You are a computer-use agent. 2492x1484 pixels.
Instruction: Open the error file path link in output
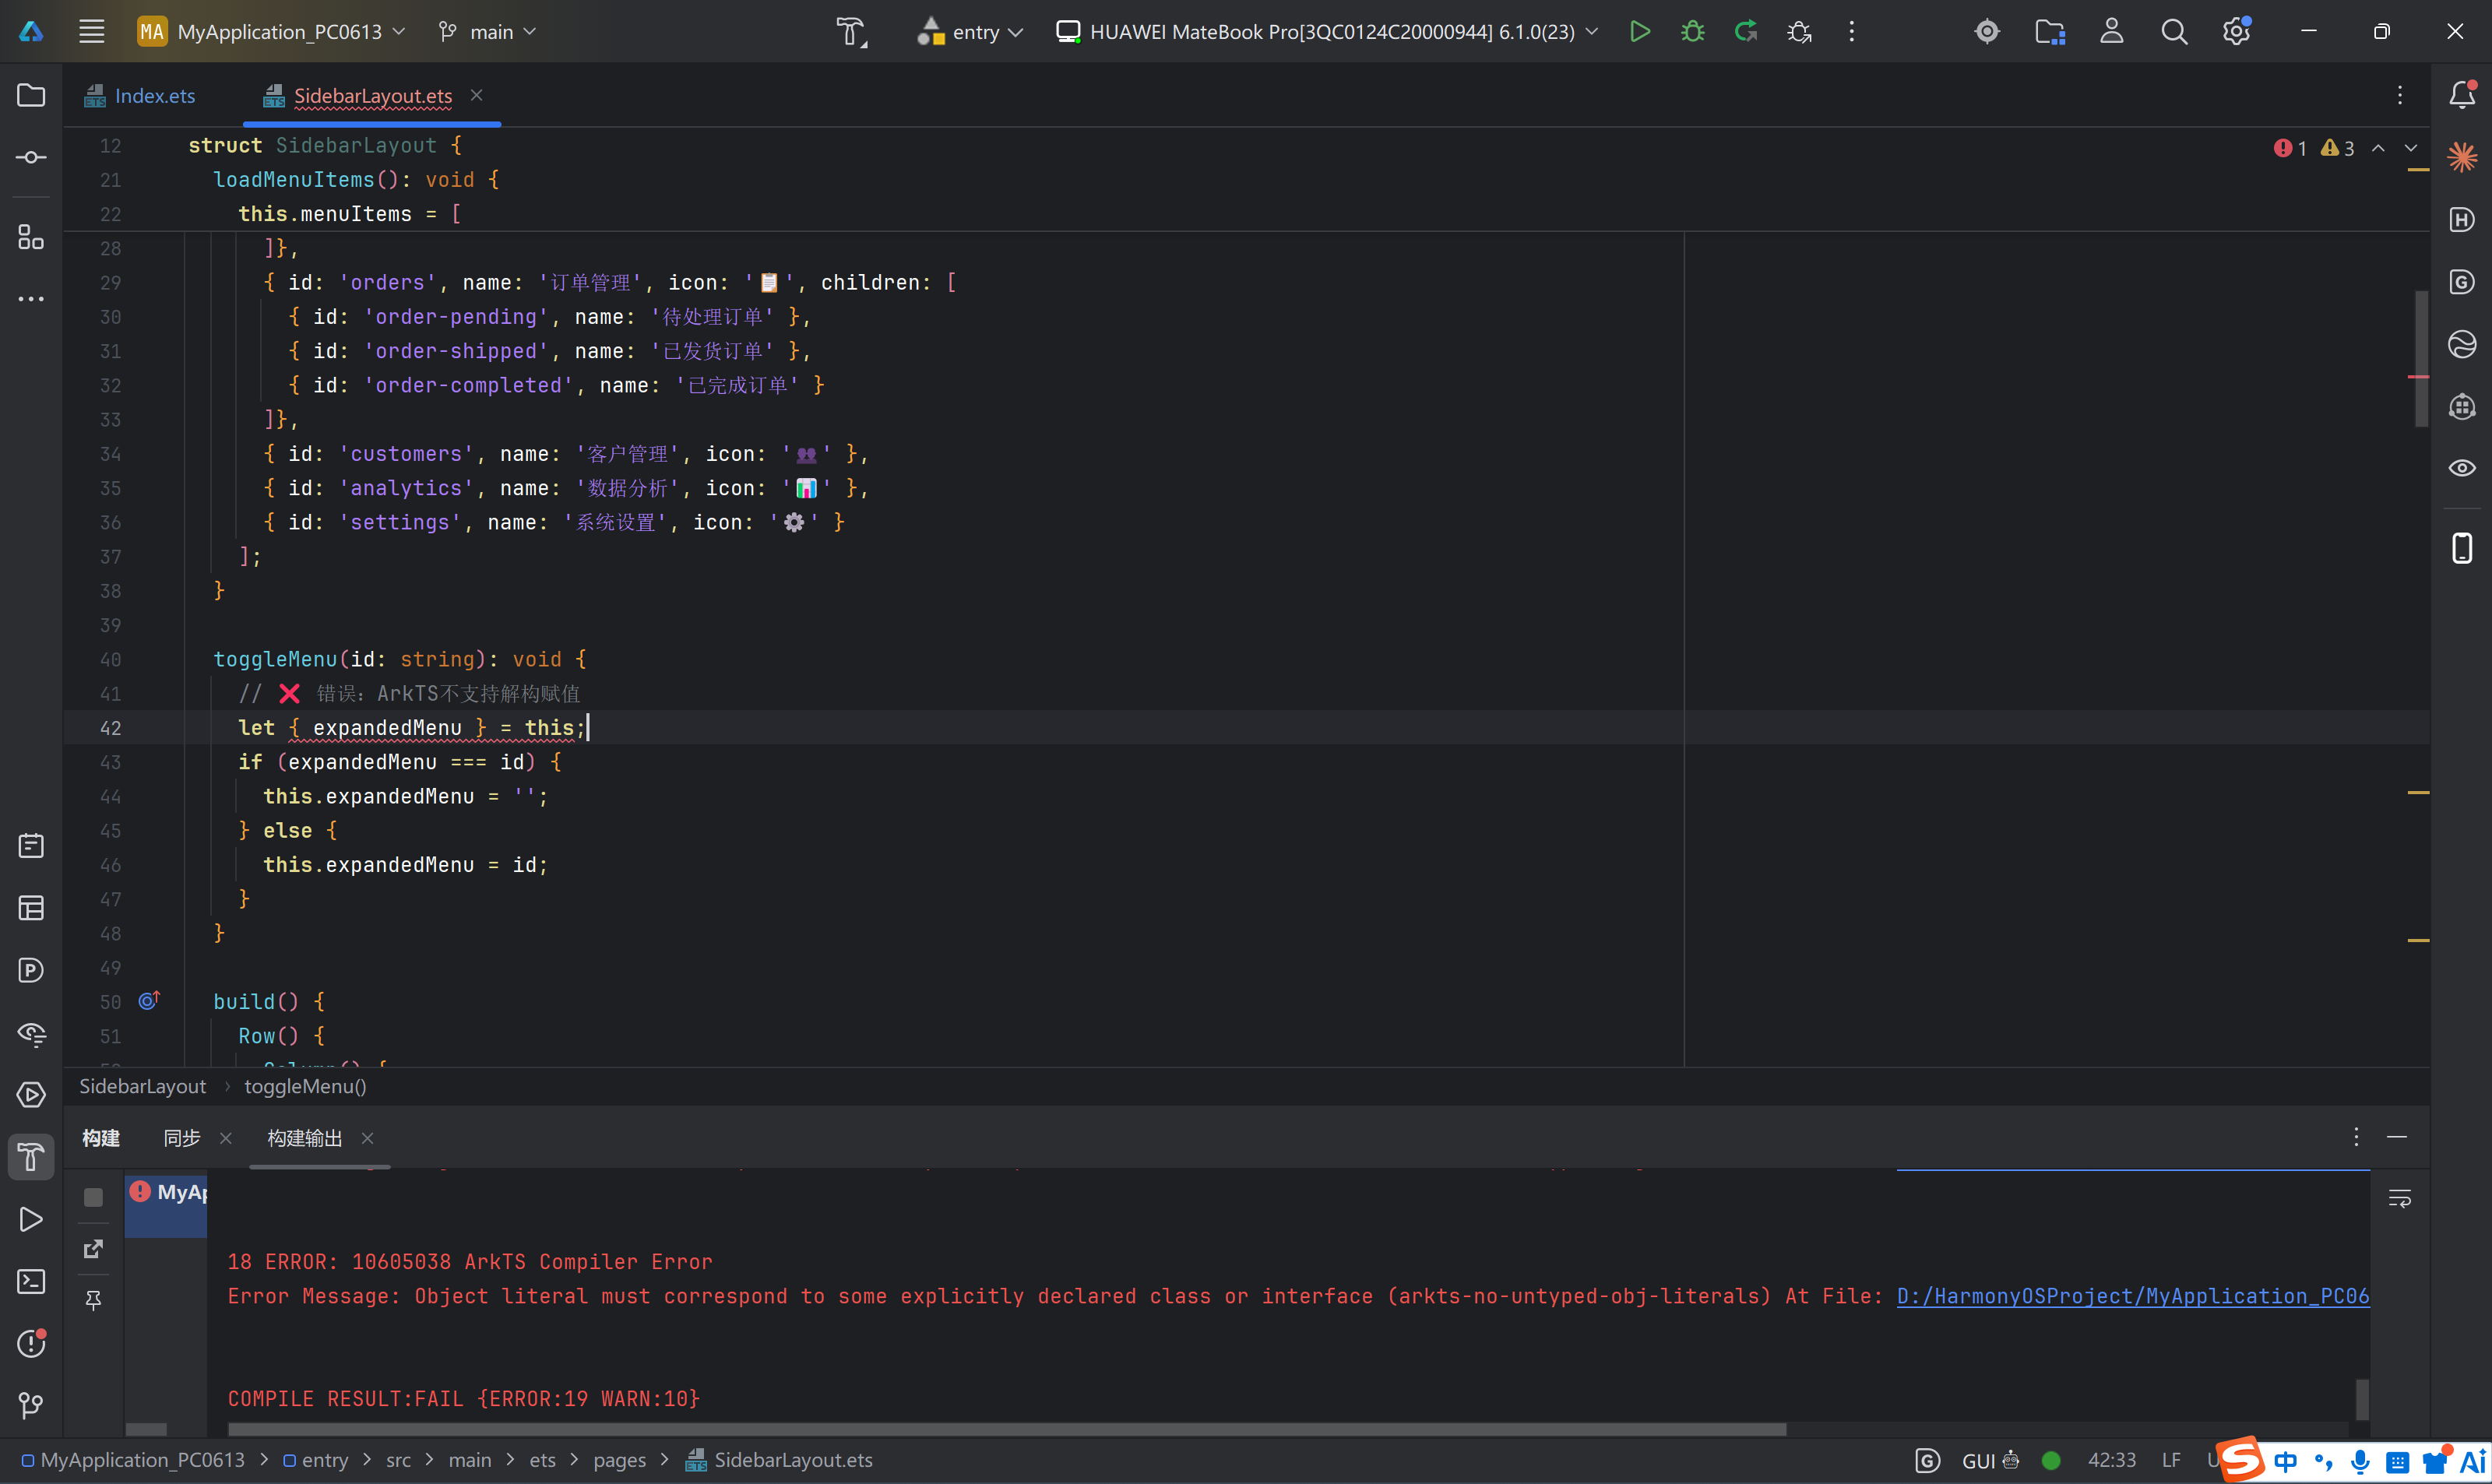2133,1296
